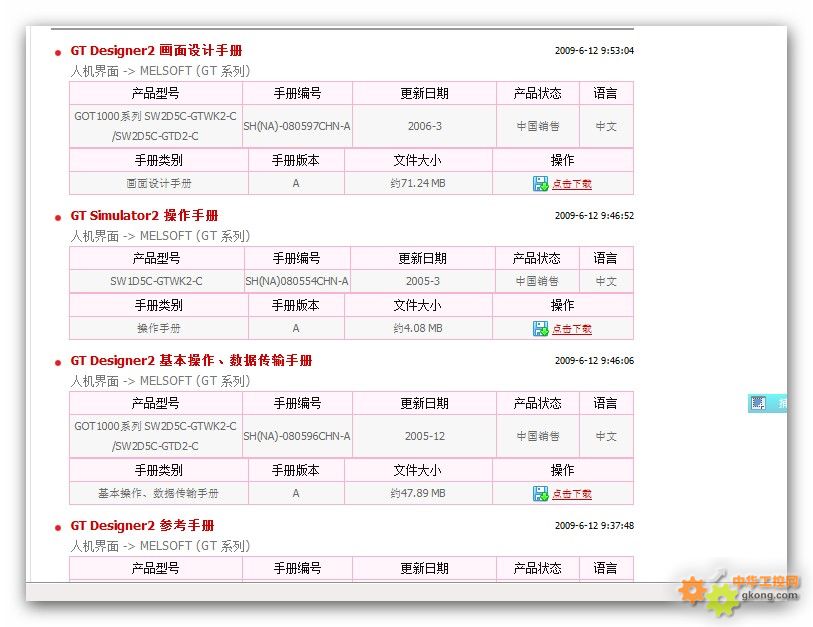The image size is (813, 627).
Task: Click the file size 约4.08 MB
Action: 418,328
